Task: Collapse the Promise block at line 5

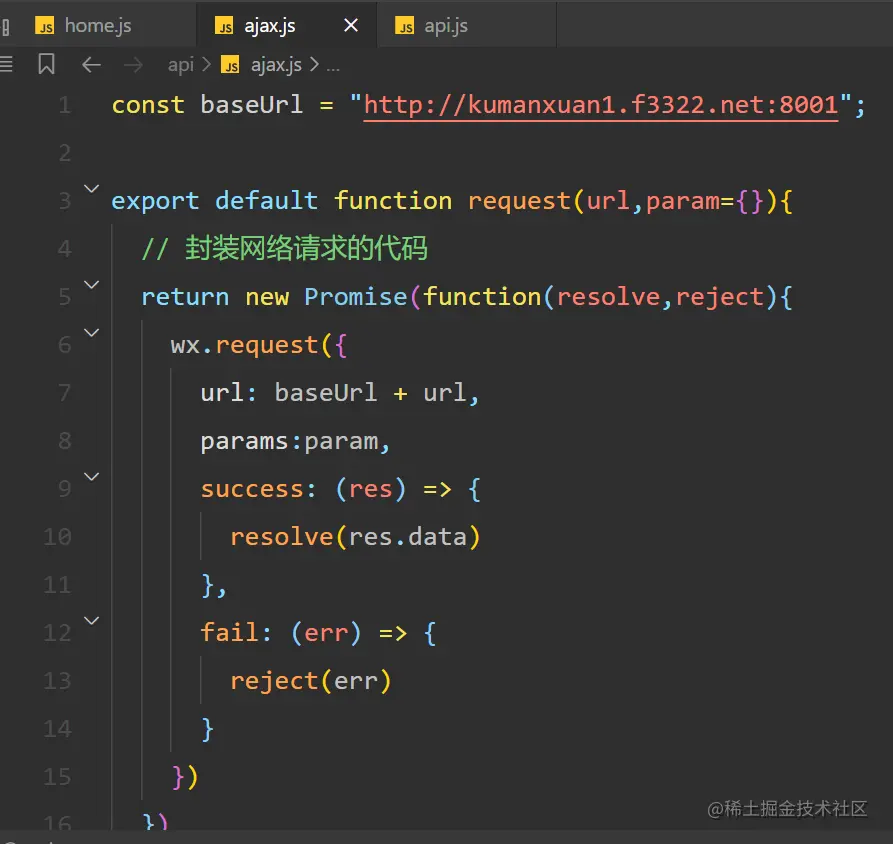Action: pyautogui.click(x=92, y=284)
